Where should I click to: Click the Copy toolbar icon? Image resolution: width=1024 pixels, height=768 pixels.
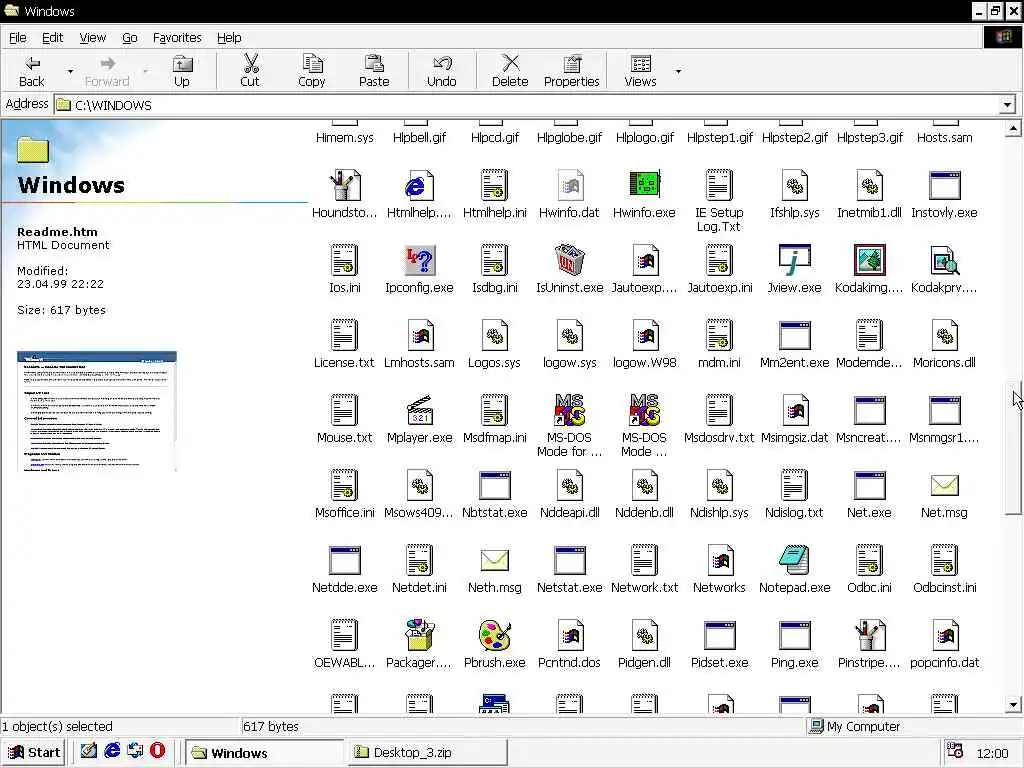coord(312,63)
